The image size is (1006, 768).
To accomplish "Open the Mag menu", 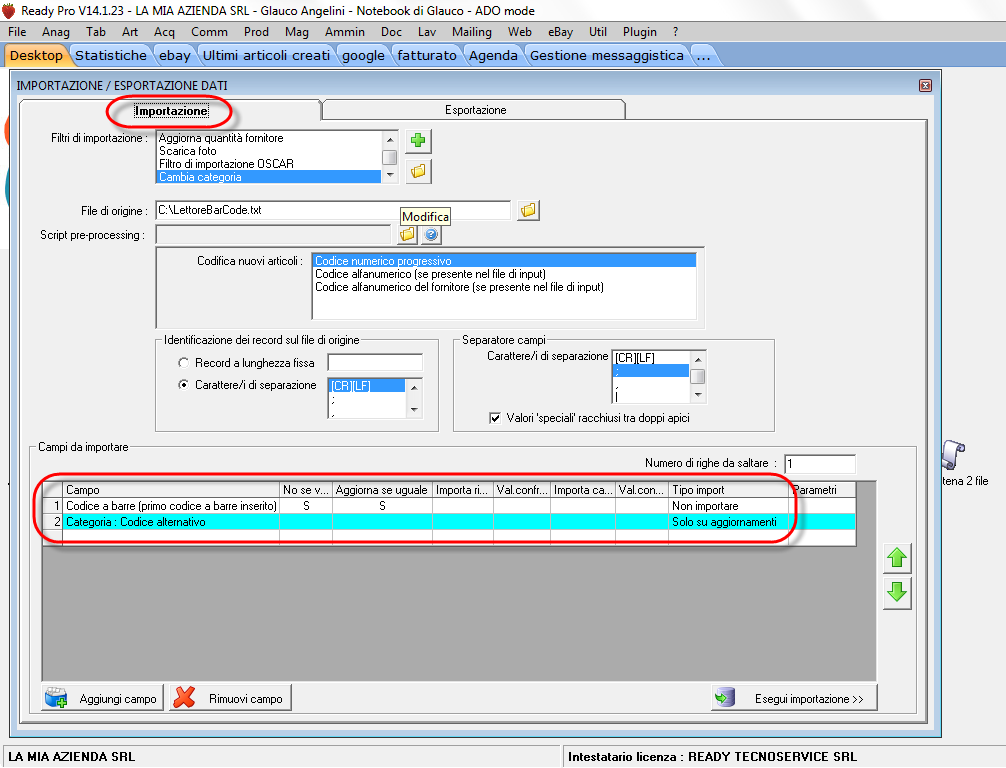I will tap(297, 31).
